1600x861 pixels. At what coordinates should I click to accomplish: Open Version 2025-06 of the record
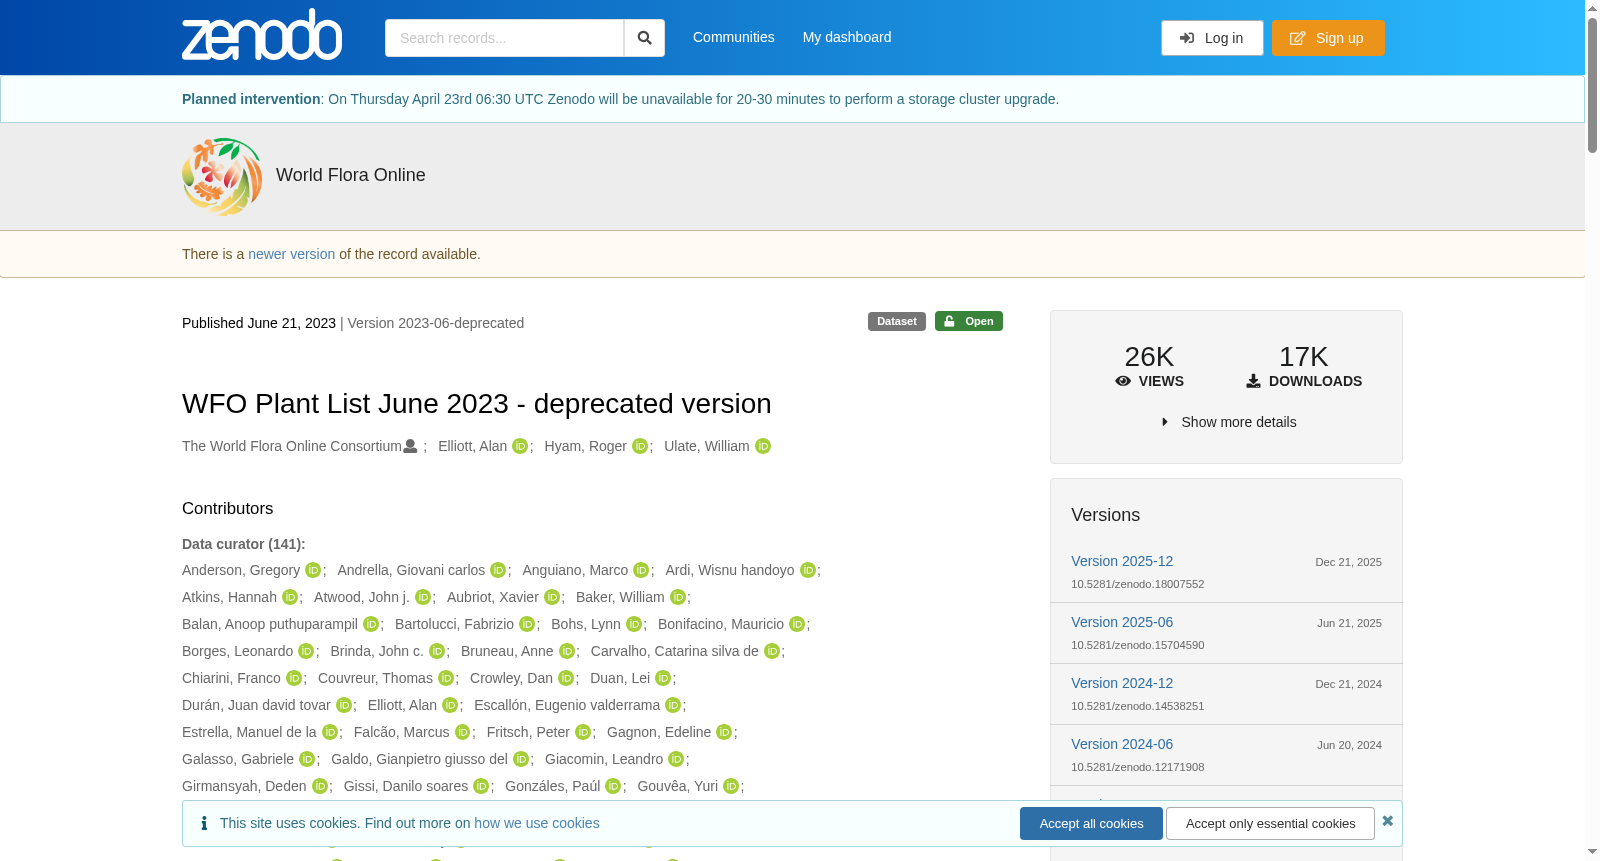click(1122, 622)
